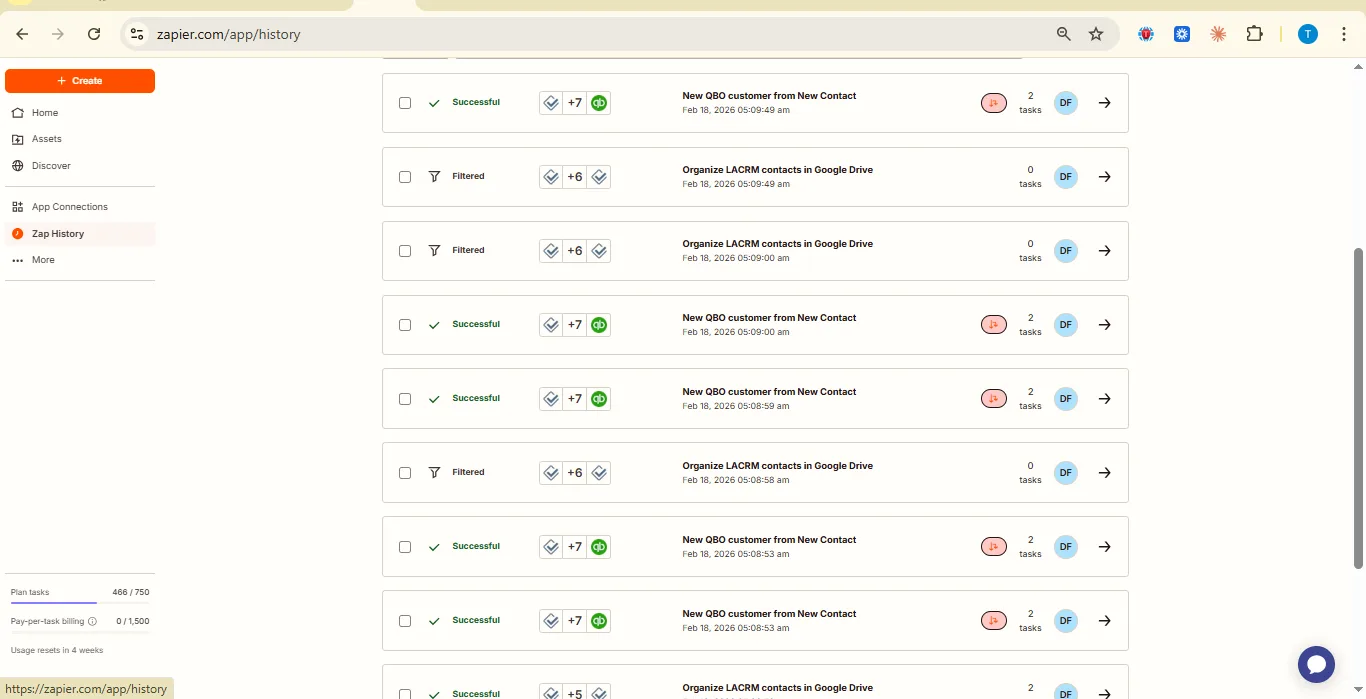This screenshot has height=699, width=1366.
Task: Click the red badge on the 05:08:59 run
Action: click(x=993, y=399)
